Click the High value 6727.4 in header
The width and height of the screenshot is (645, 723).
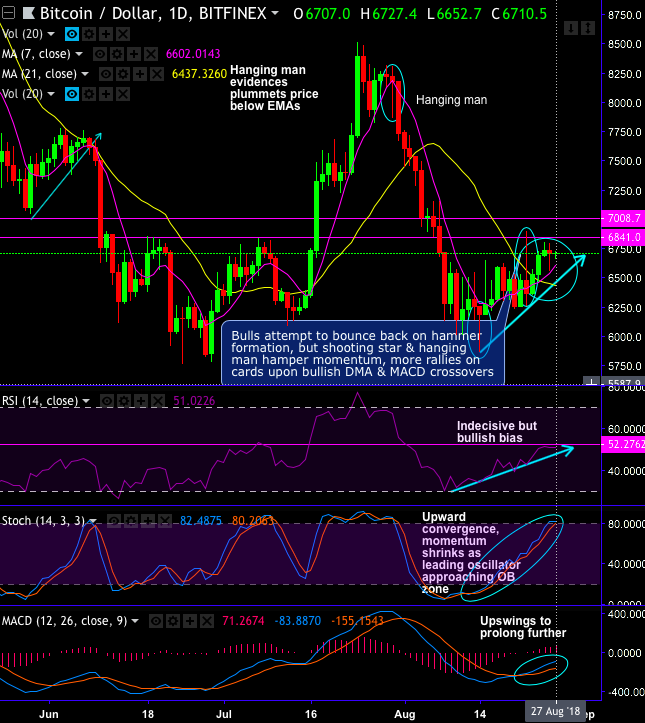pos(394,14)
